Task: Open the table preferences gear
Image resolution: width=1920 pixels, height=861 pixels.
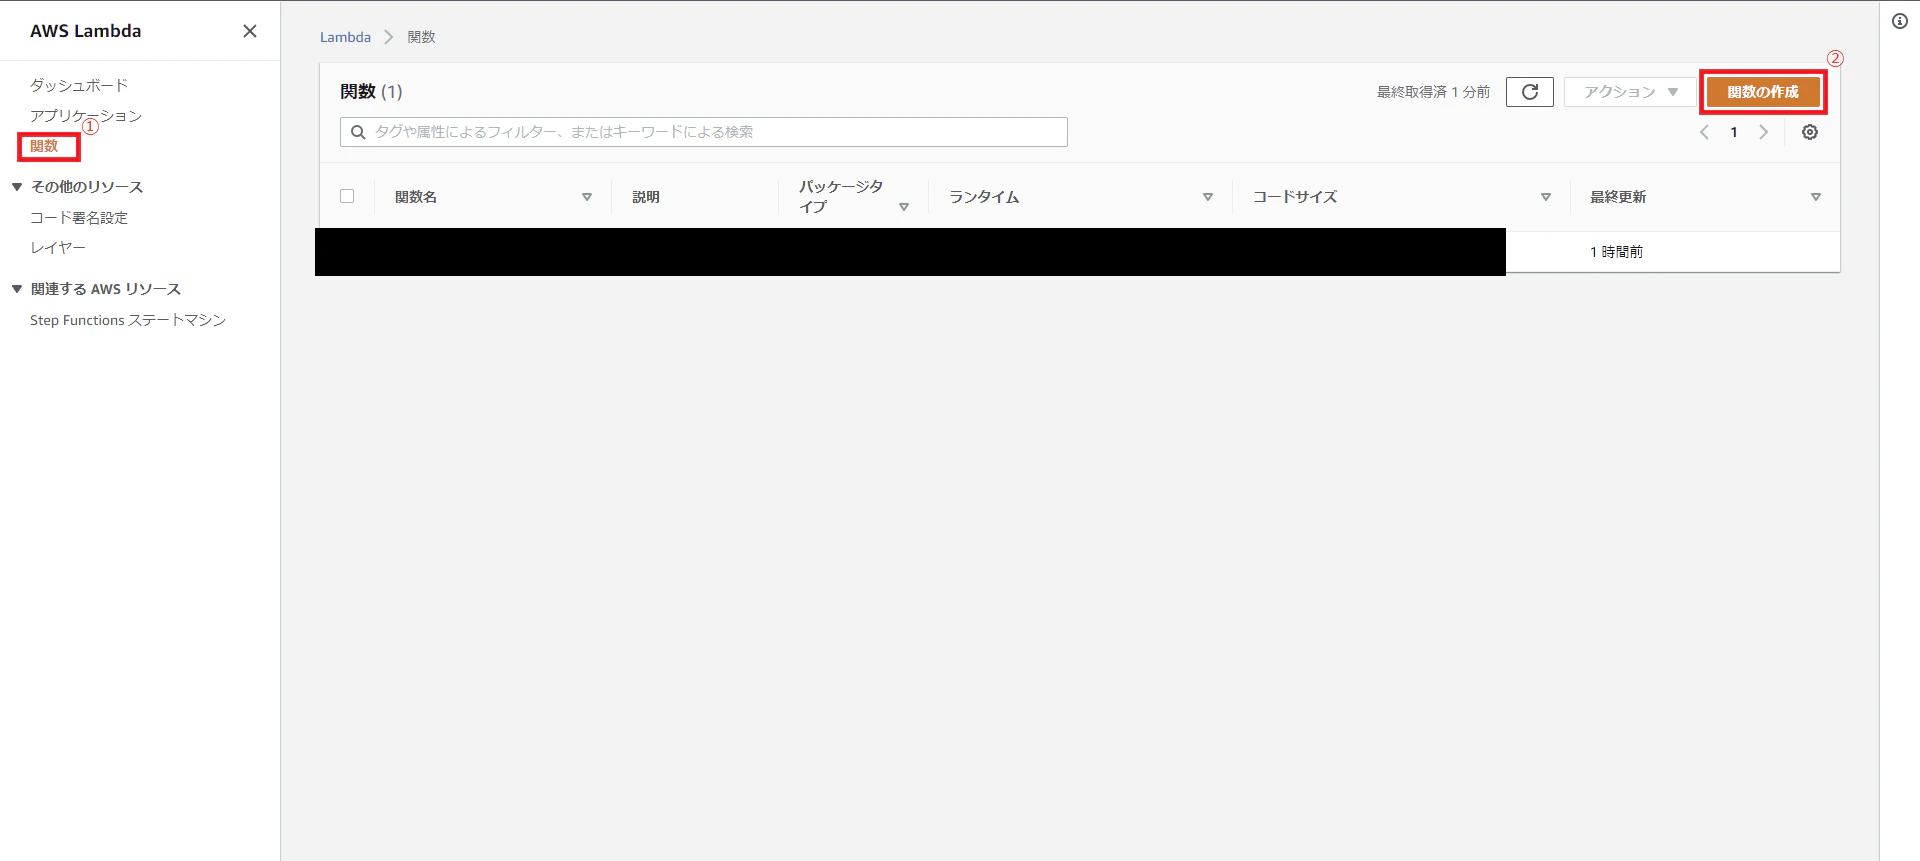Action: pyautogui.click(x=1809, y=132)
